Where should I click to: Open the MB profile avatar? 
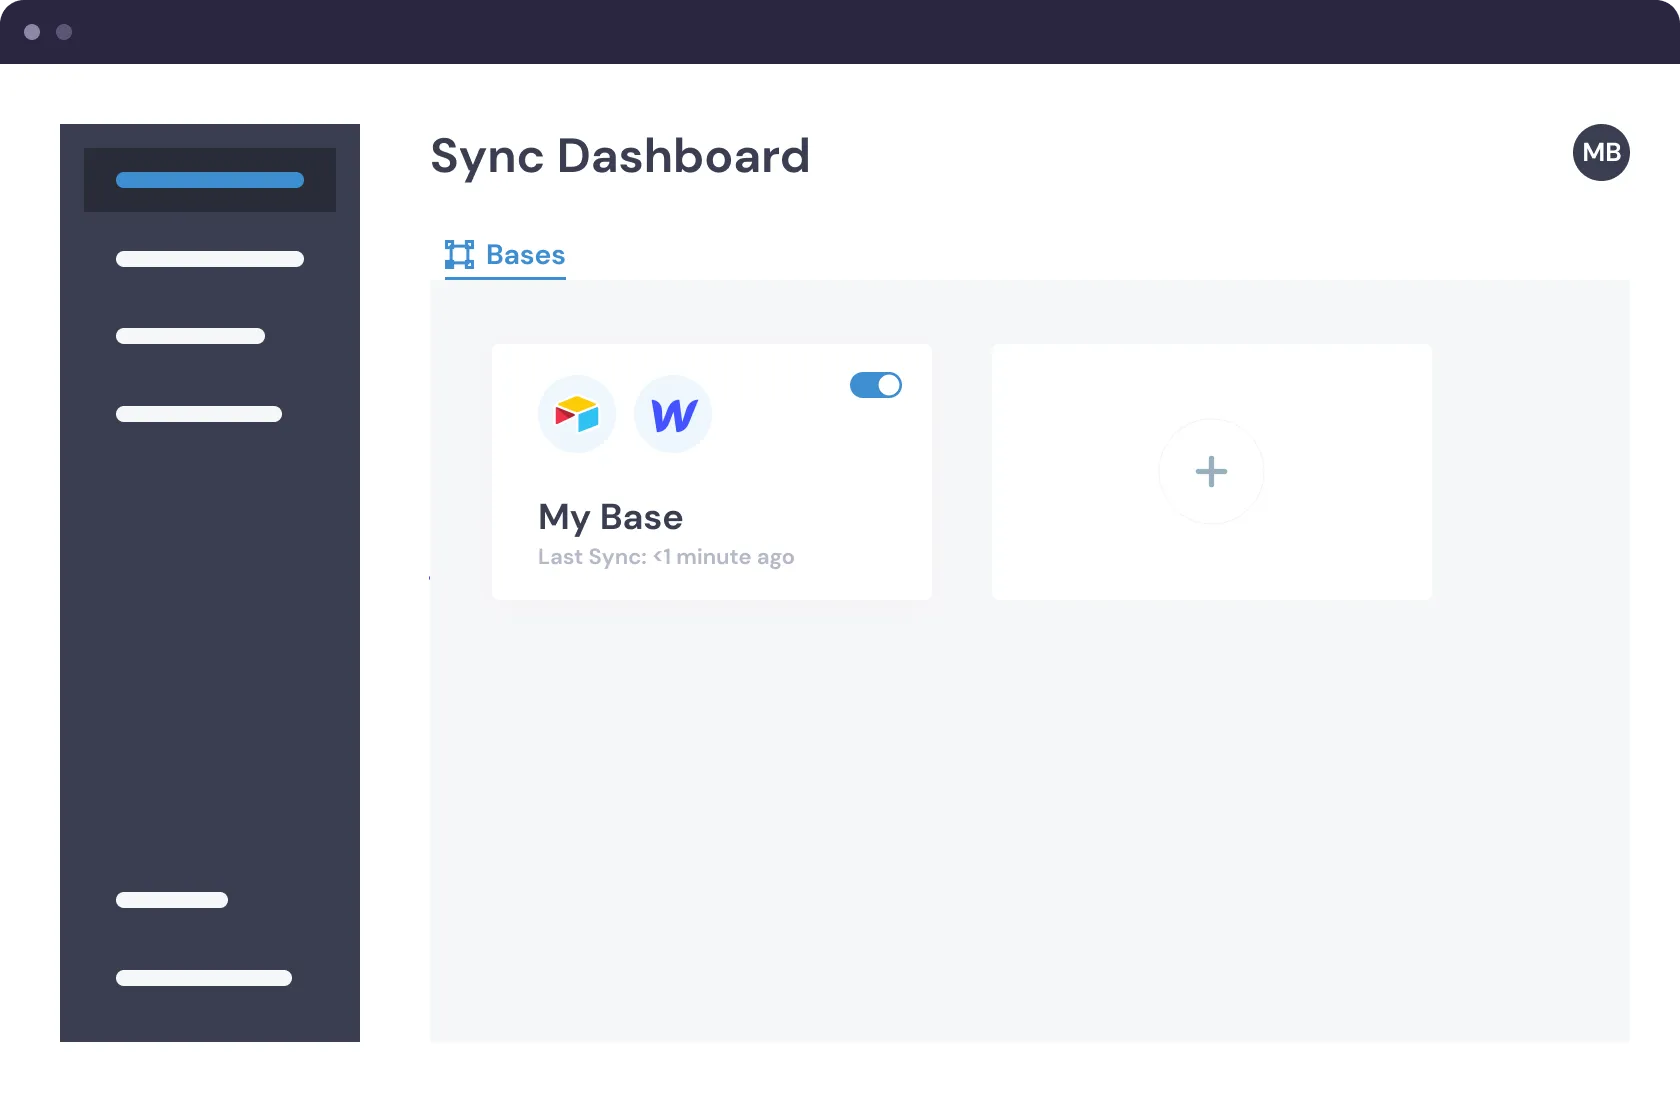(1602, 152)
